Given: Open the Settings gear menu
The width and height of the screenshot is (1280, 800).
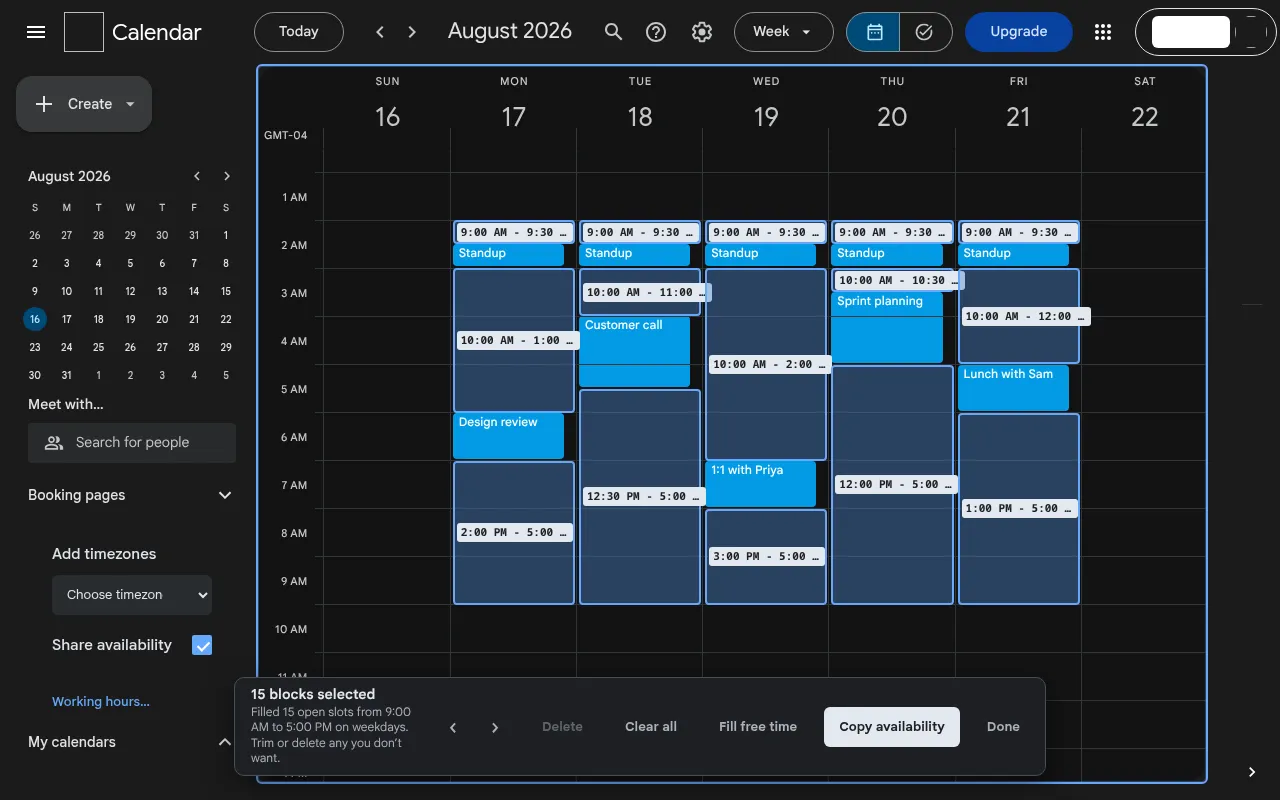Looking at the screenshot, I should point(702,32).
